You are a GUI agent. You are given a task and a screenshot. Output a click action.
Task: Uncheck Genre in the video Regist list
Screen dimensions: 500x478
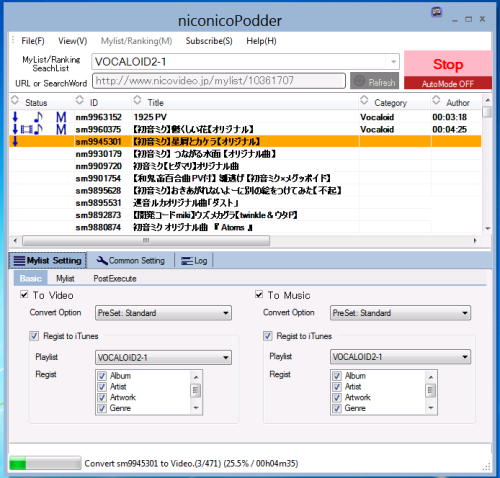tap(102, 408)
